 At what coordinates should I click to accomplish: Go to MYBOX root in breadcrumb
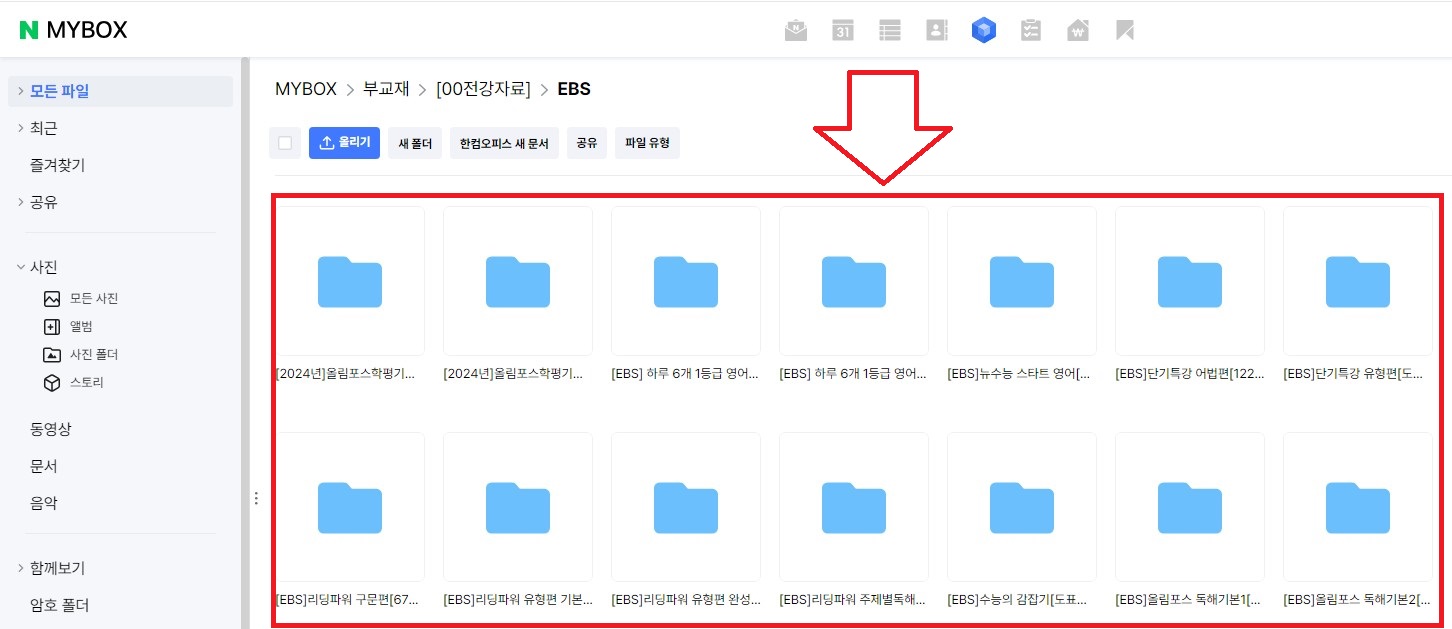click(x=306, y=89)
